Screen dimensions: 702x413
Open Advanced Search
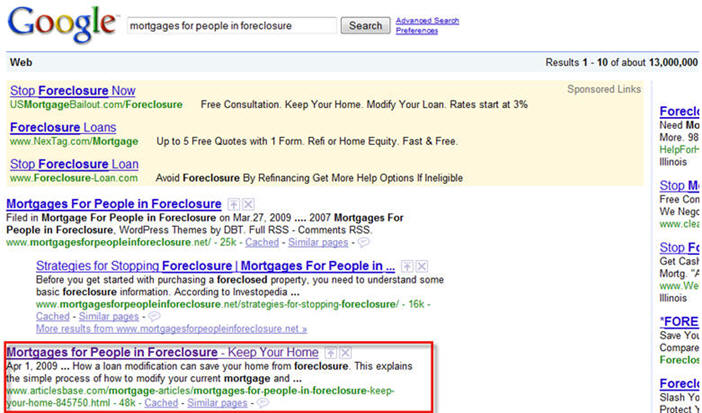427,21
